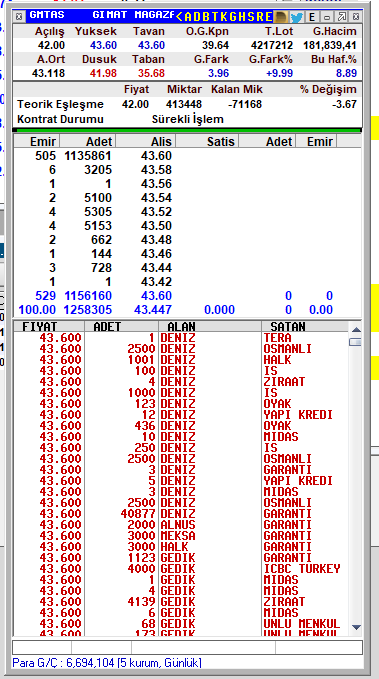Click the yellow H letter in title bar

pos(241,17)
